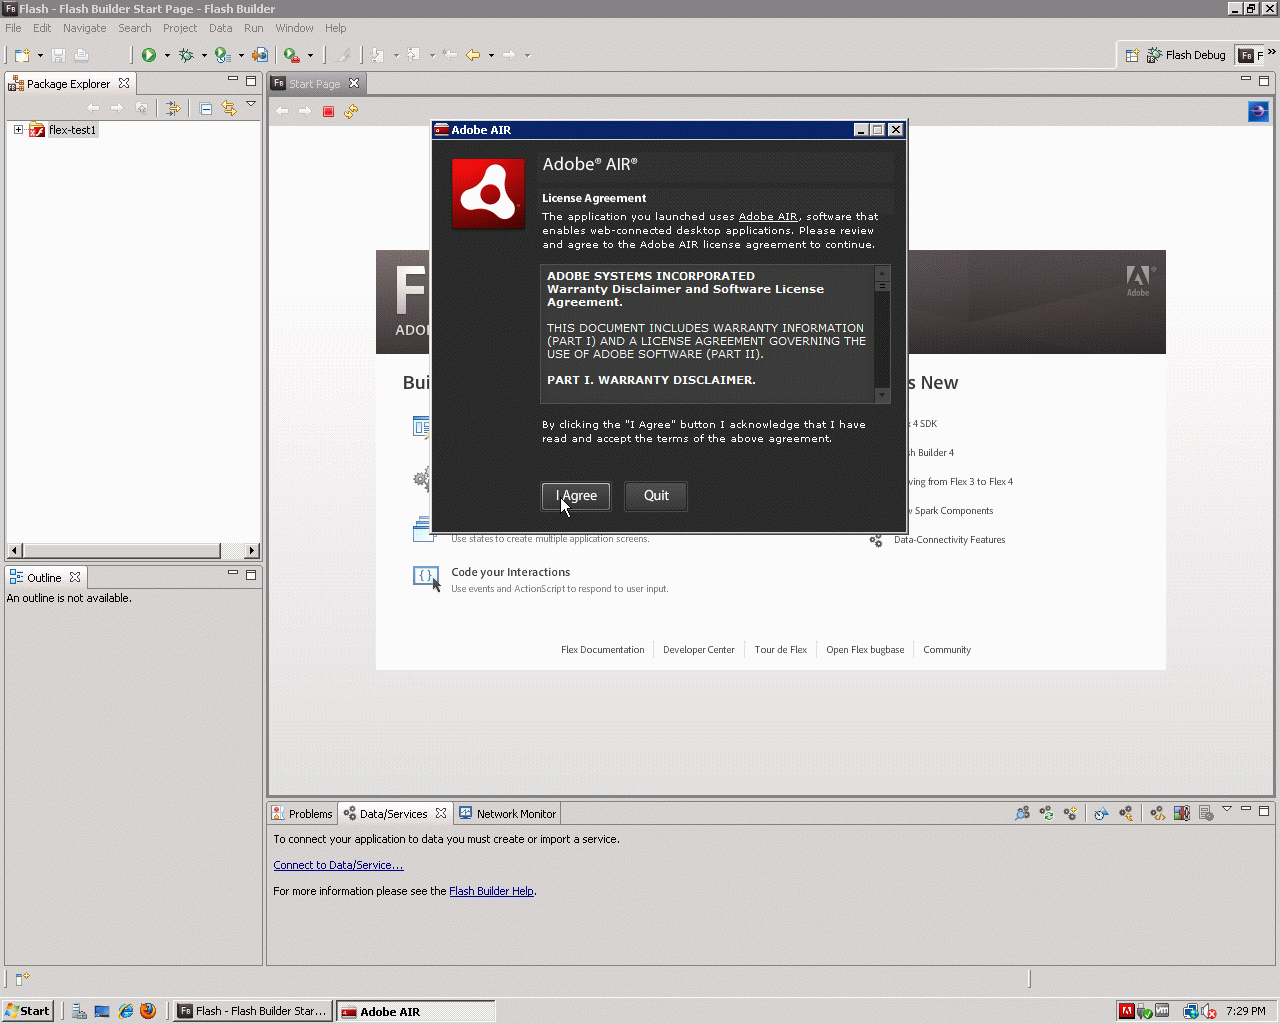Click the New file toolbar icon
This screenshot has height=1024, width=1280.
(22, 55)
